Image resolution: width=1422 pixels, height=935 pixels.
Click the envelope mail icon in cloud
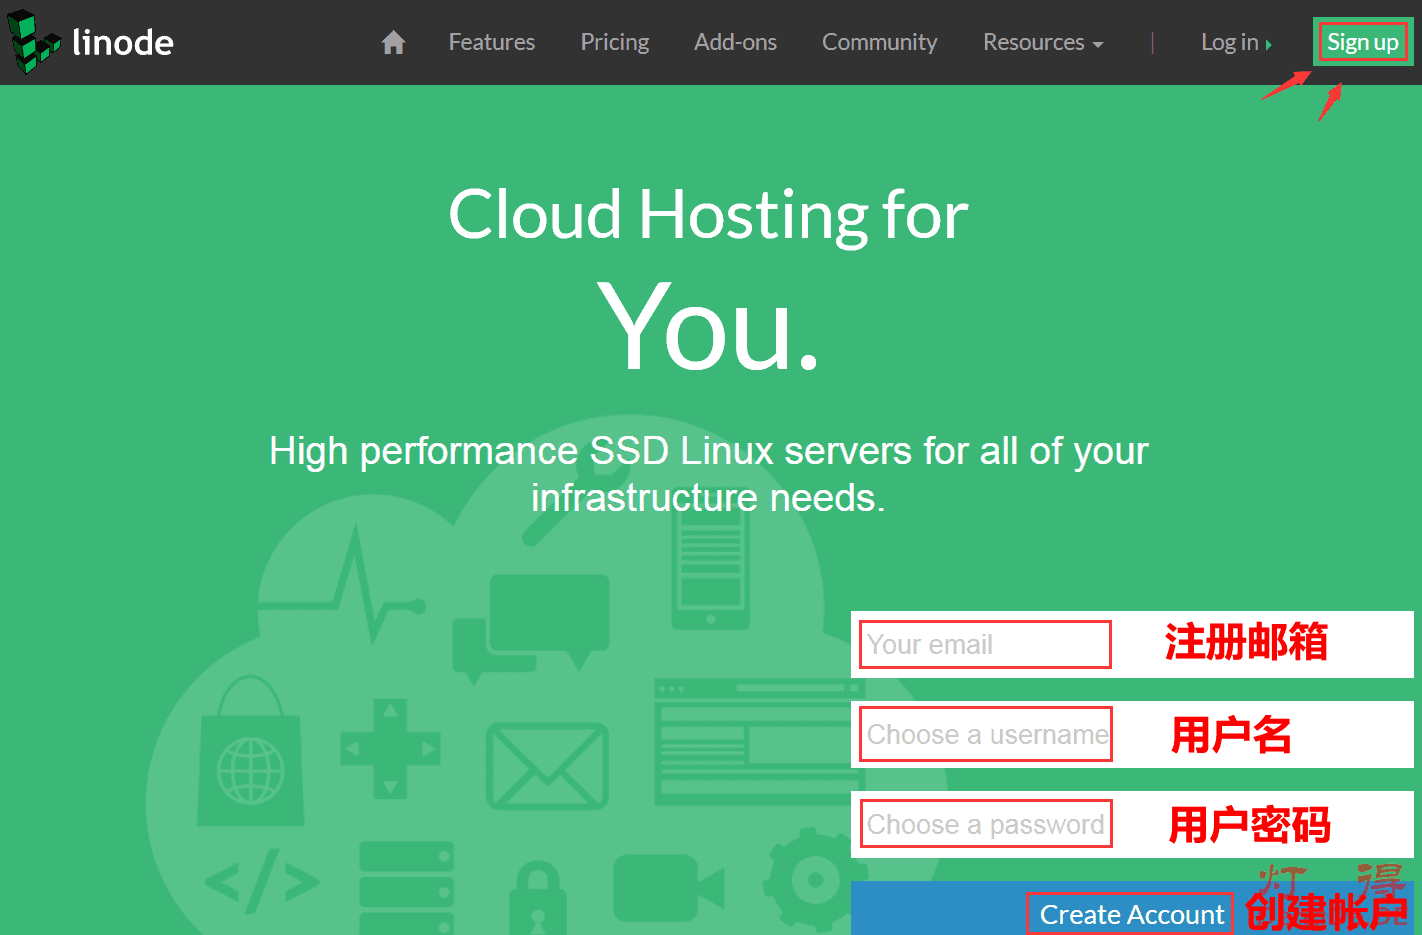pos(547,766)
